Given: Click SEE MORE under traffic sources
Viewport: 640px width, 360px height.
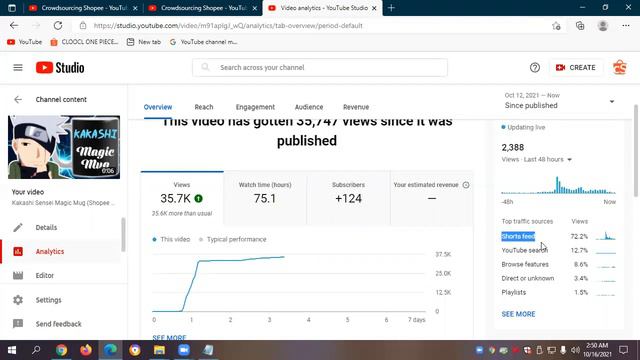Looking at the screenshot, I should (518, 314).
